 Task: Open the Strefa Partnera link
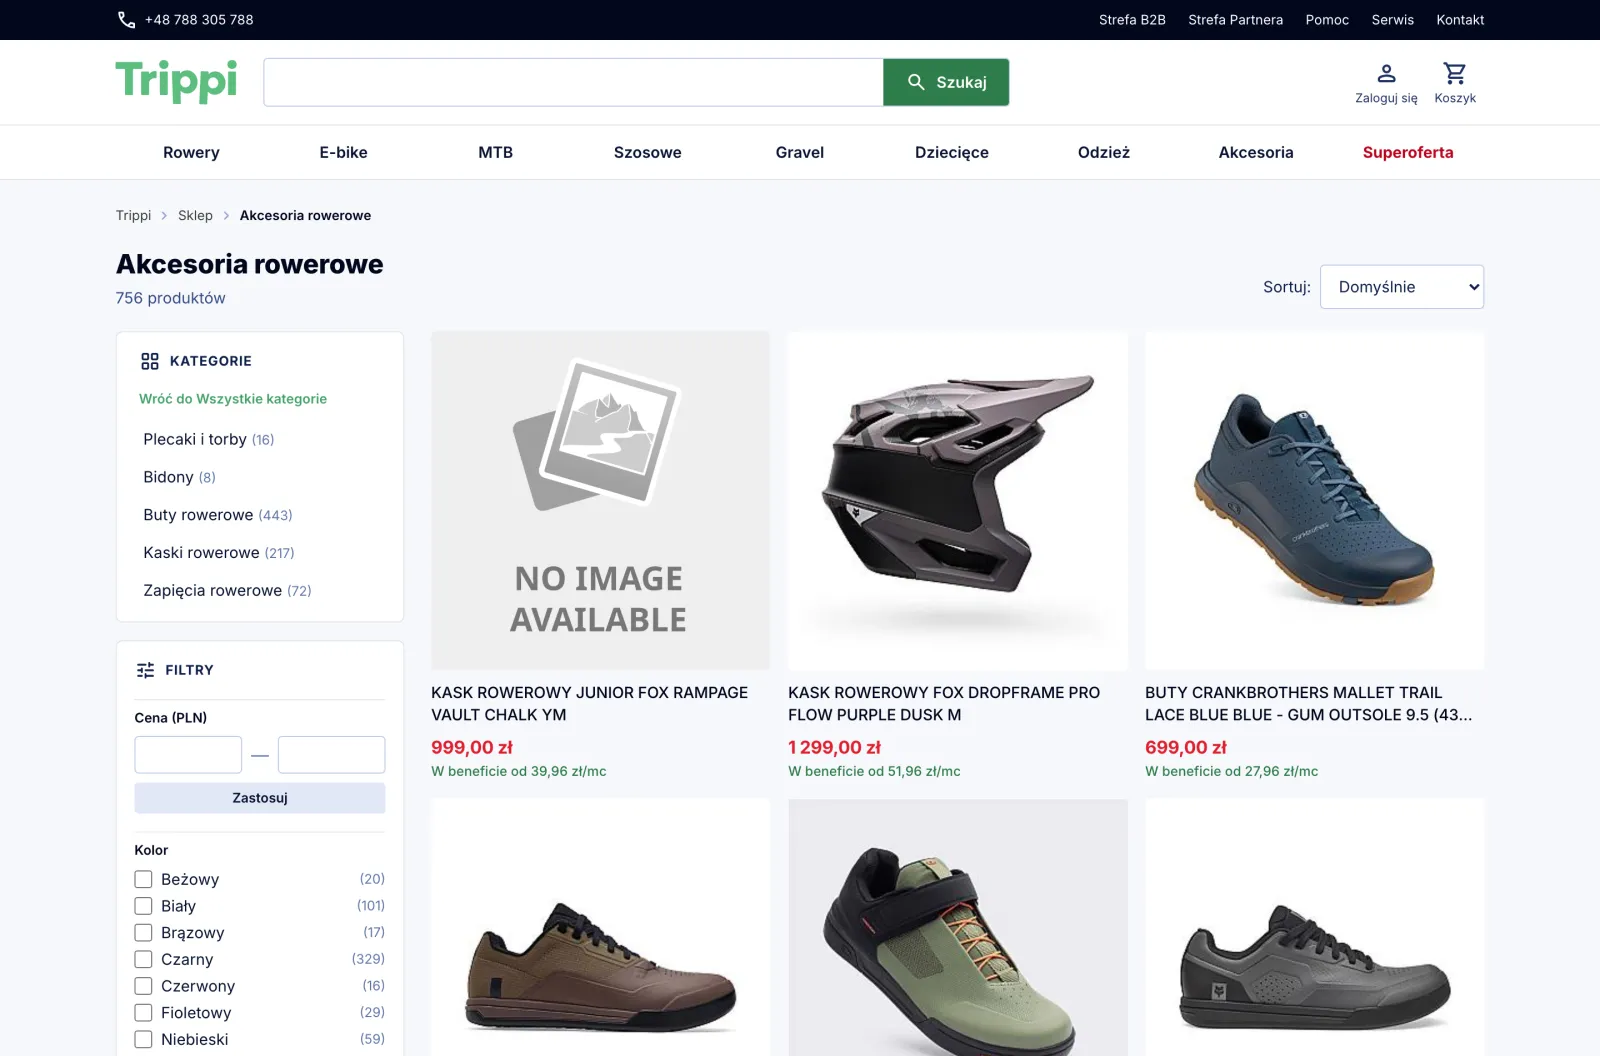1235,20
